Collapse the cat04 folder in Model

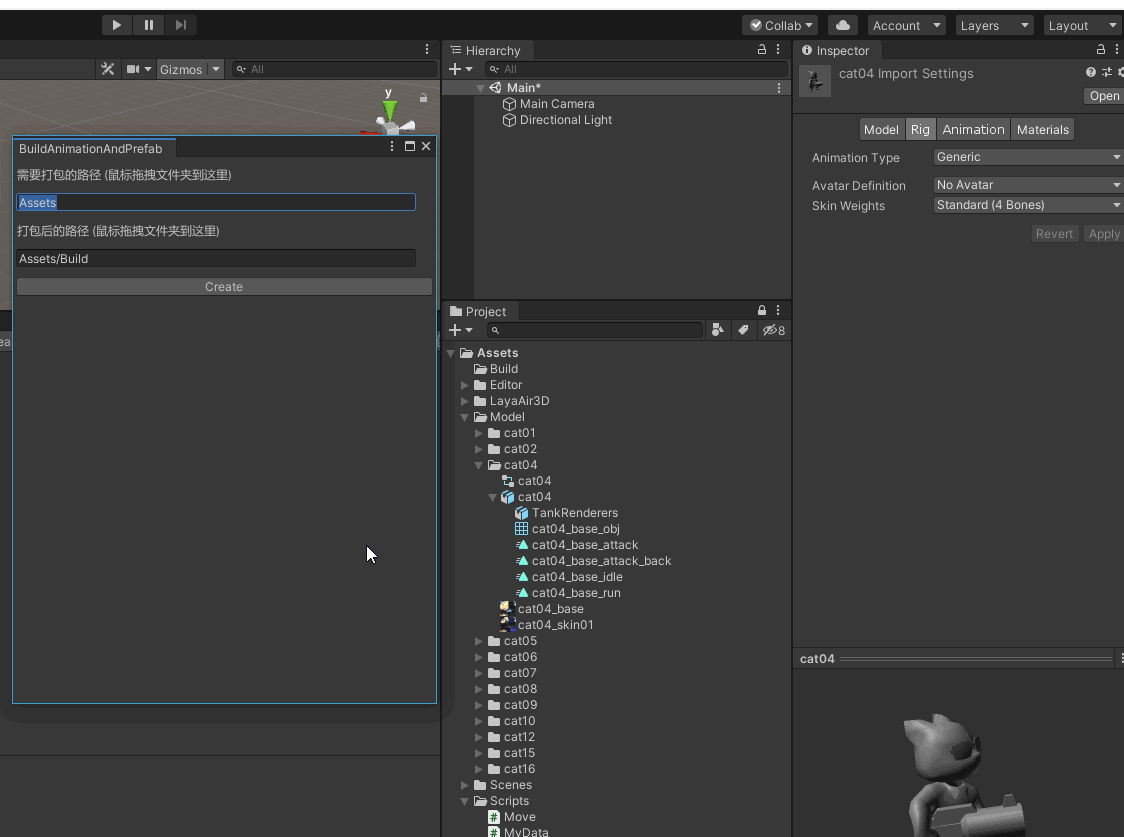[479, 465]
